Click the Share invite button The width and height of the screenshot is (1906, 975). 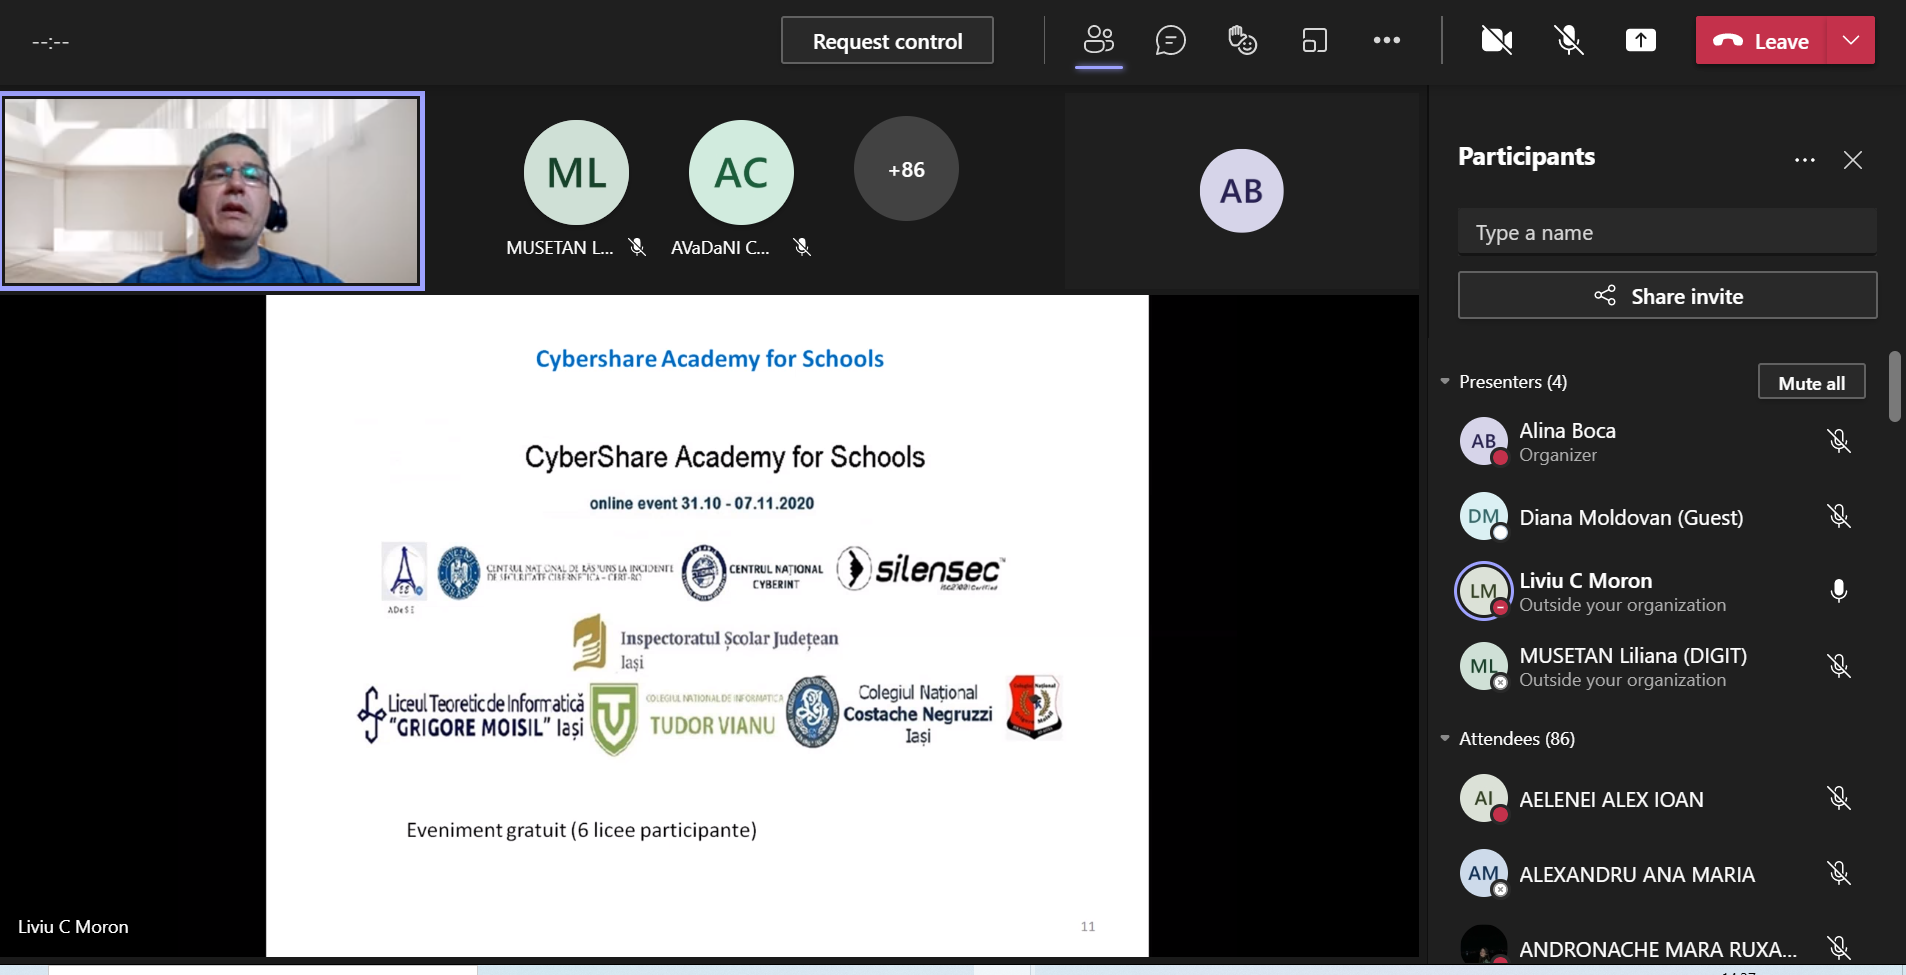point(1667,296)
